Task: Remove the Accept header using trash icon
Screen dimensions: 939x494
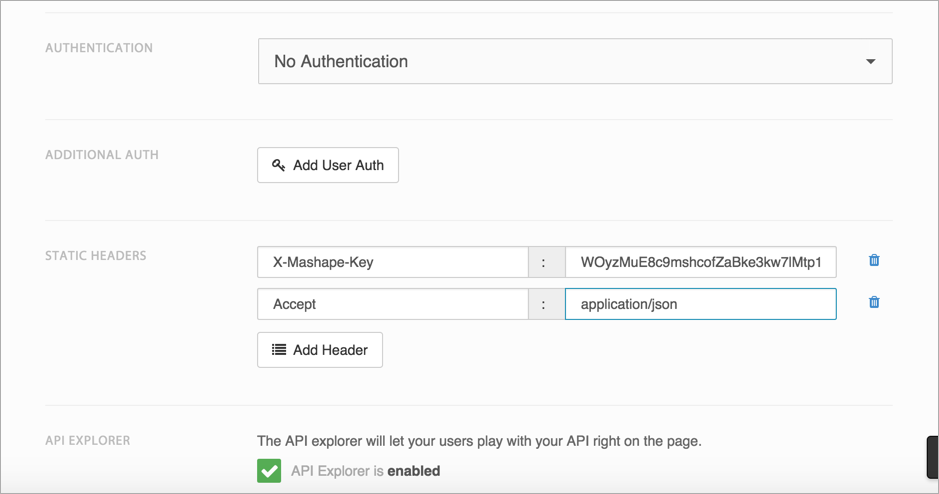Action: pyautogui.click(x=874, y=303)
